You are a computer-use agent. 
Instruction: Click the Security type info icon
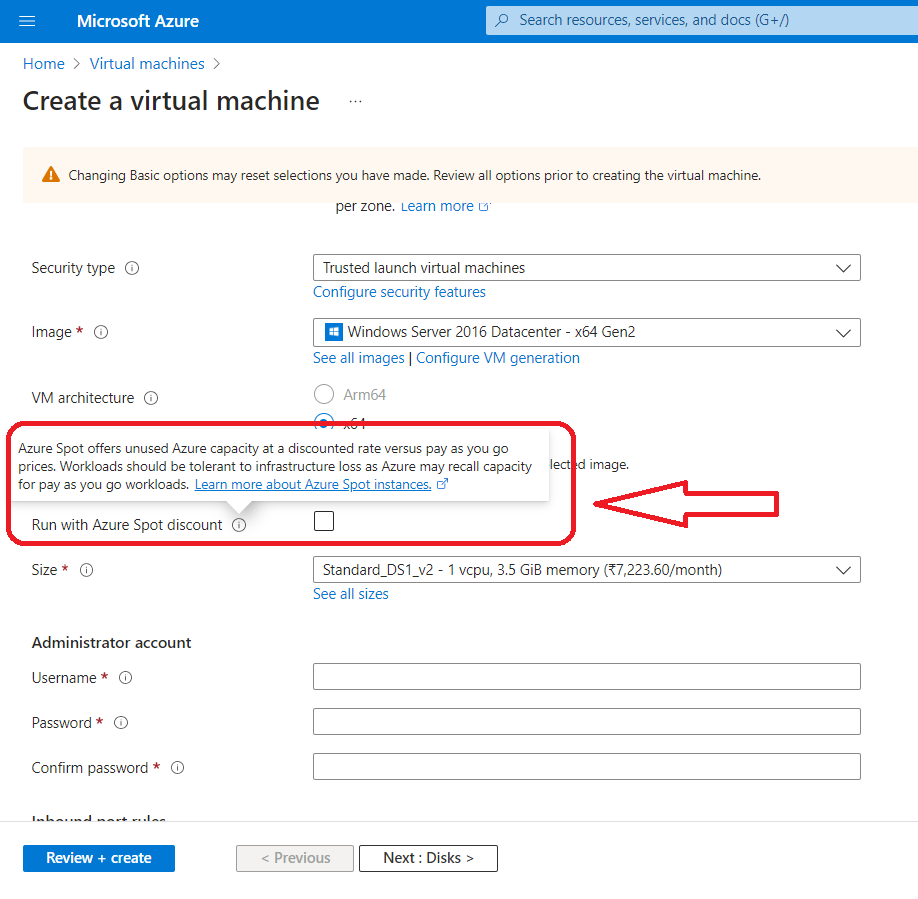pos(132,268)
